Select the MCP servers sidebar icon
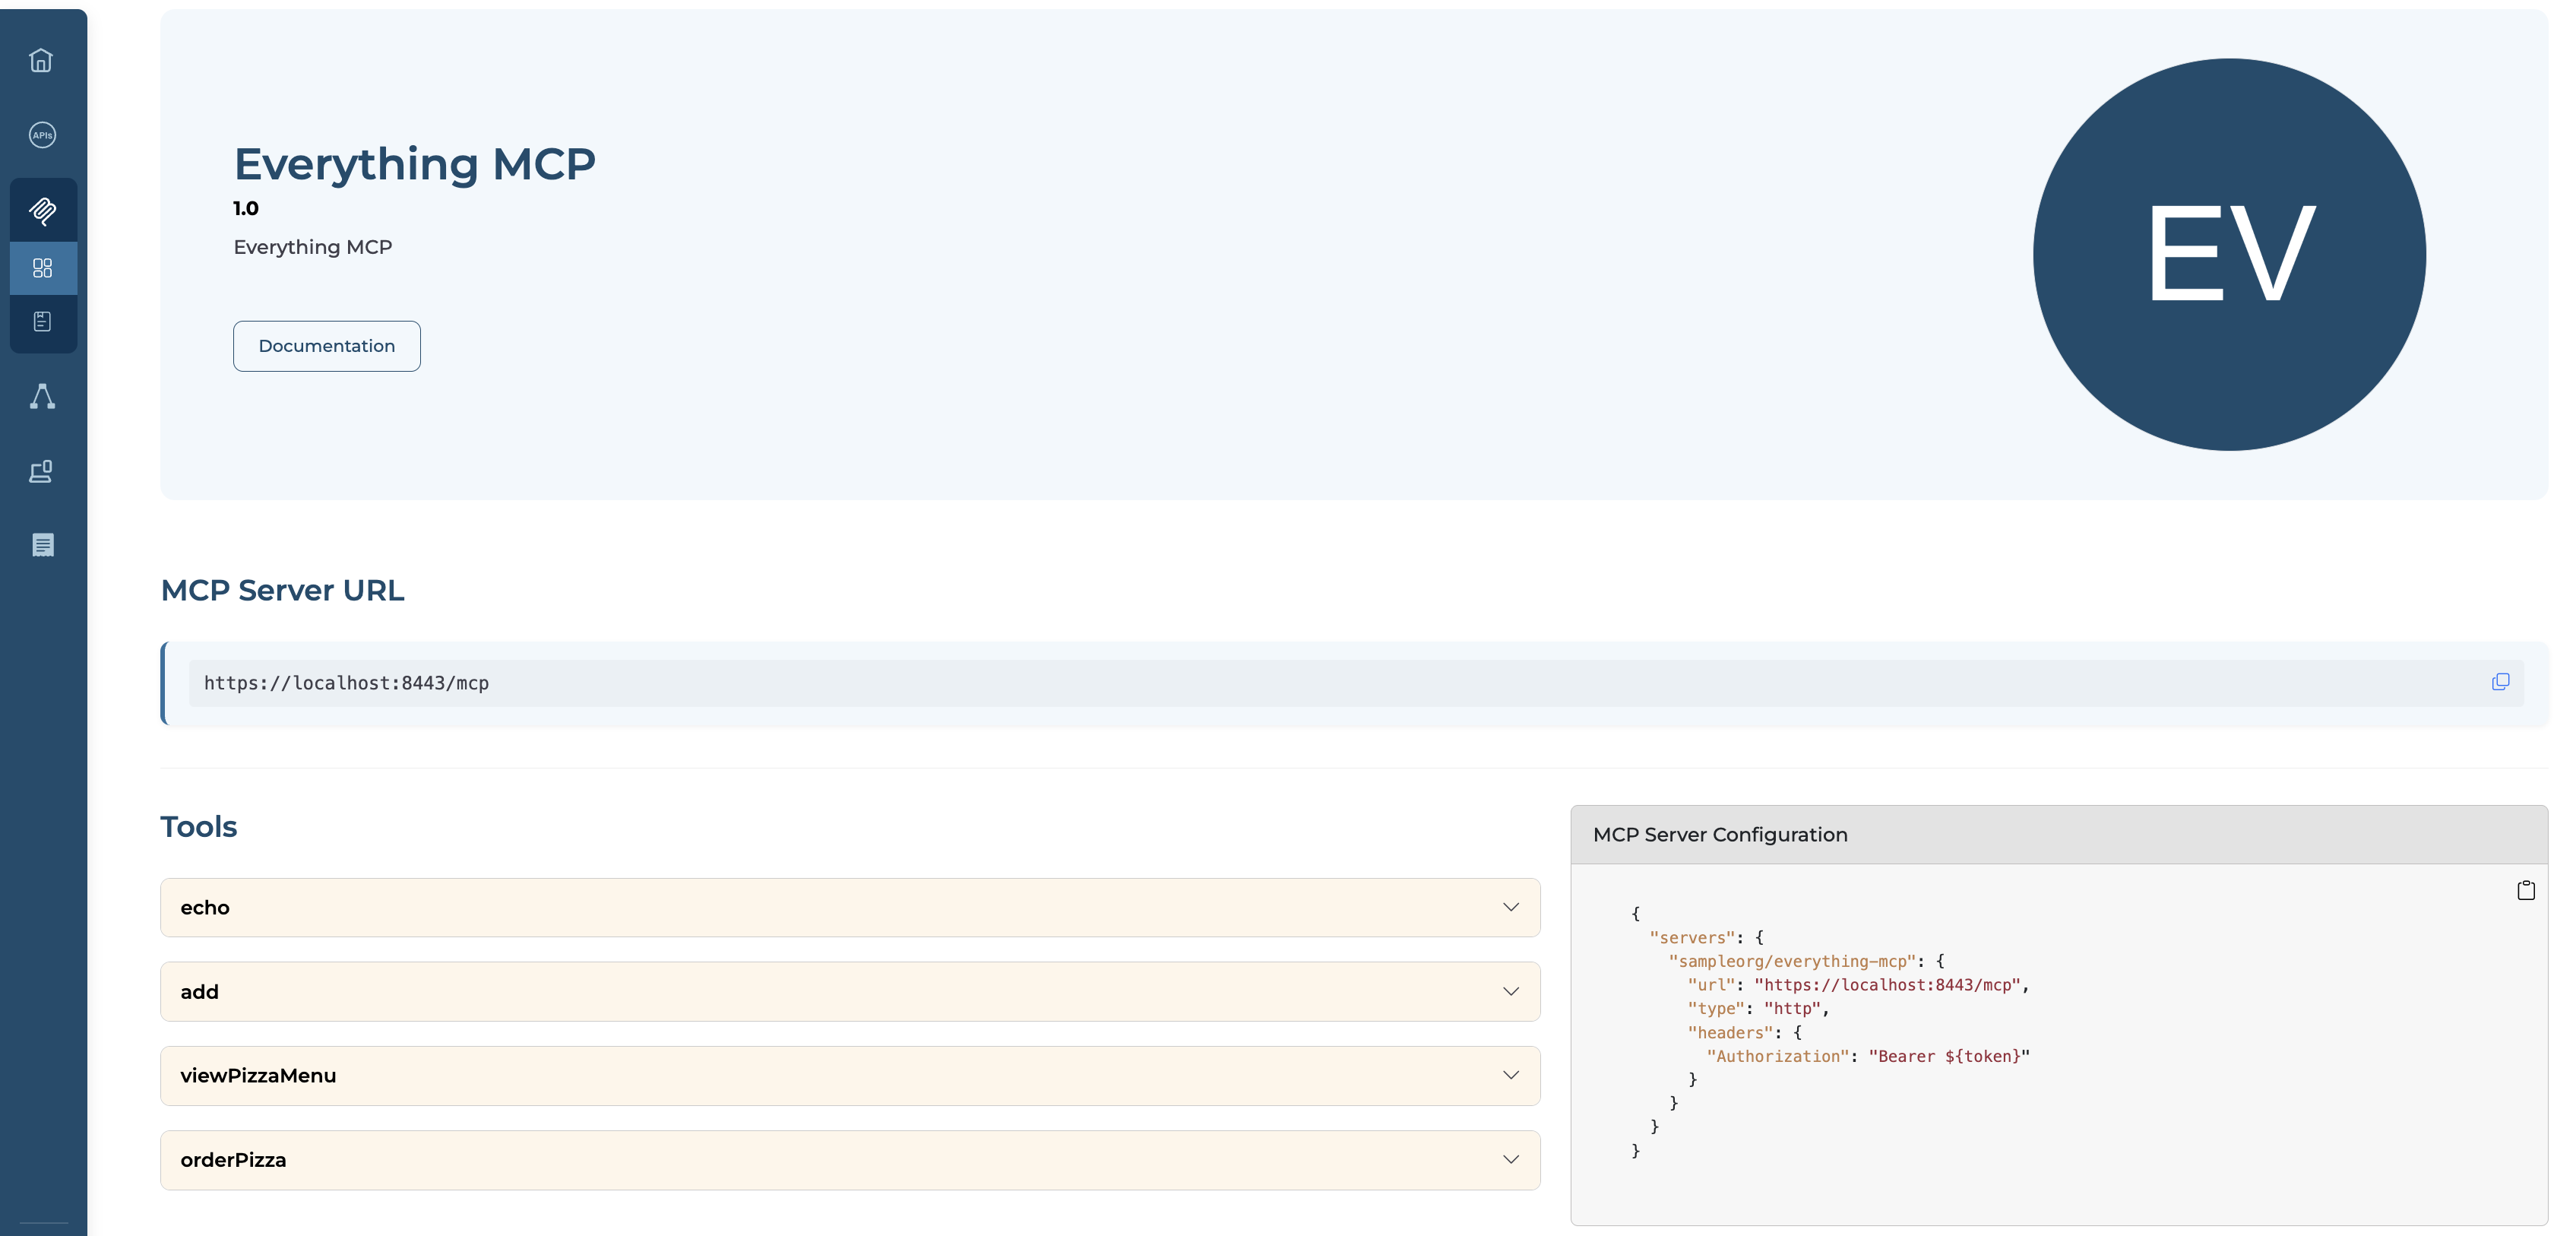 [x=43, y=210]
